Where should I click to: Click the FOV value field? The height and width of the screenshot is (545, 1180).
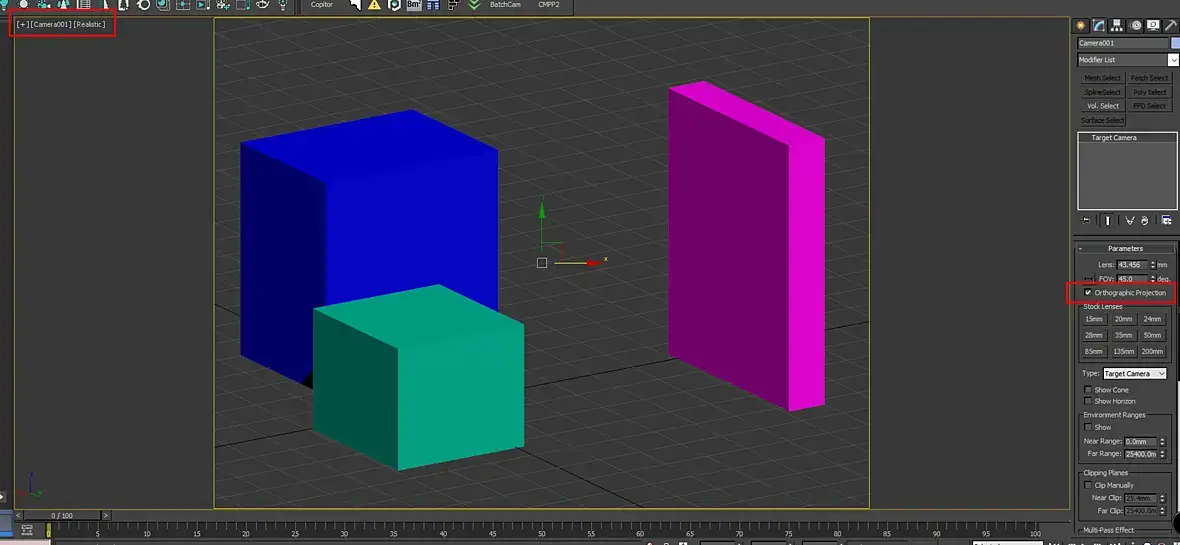(x=1133, y=279)
